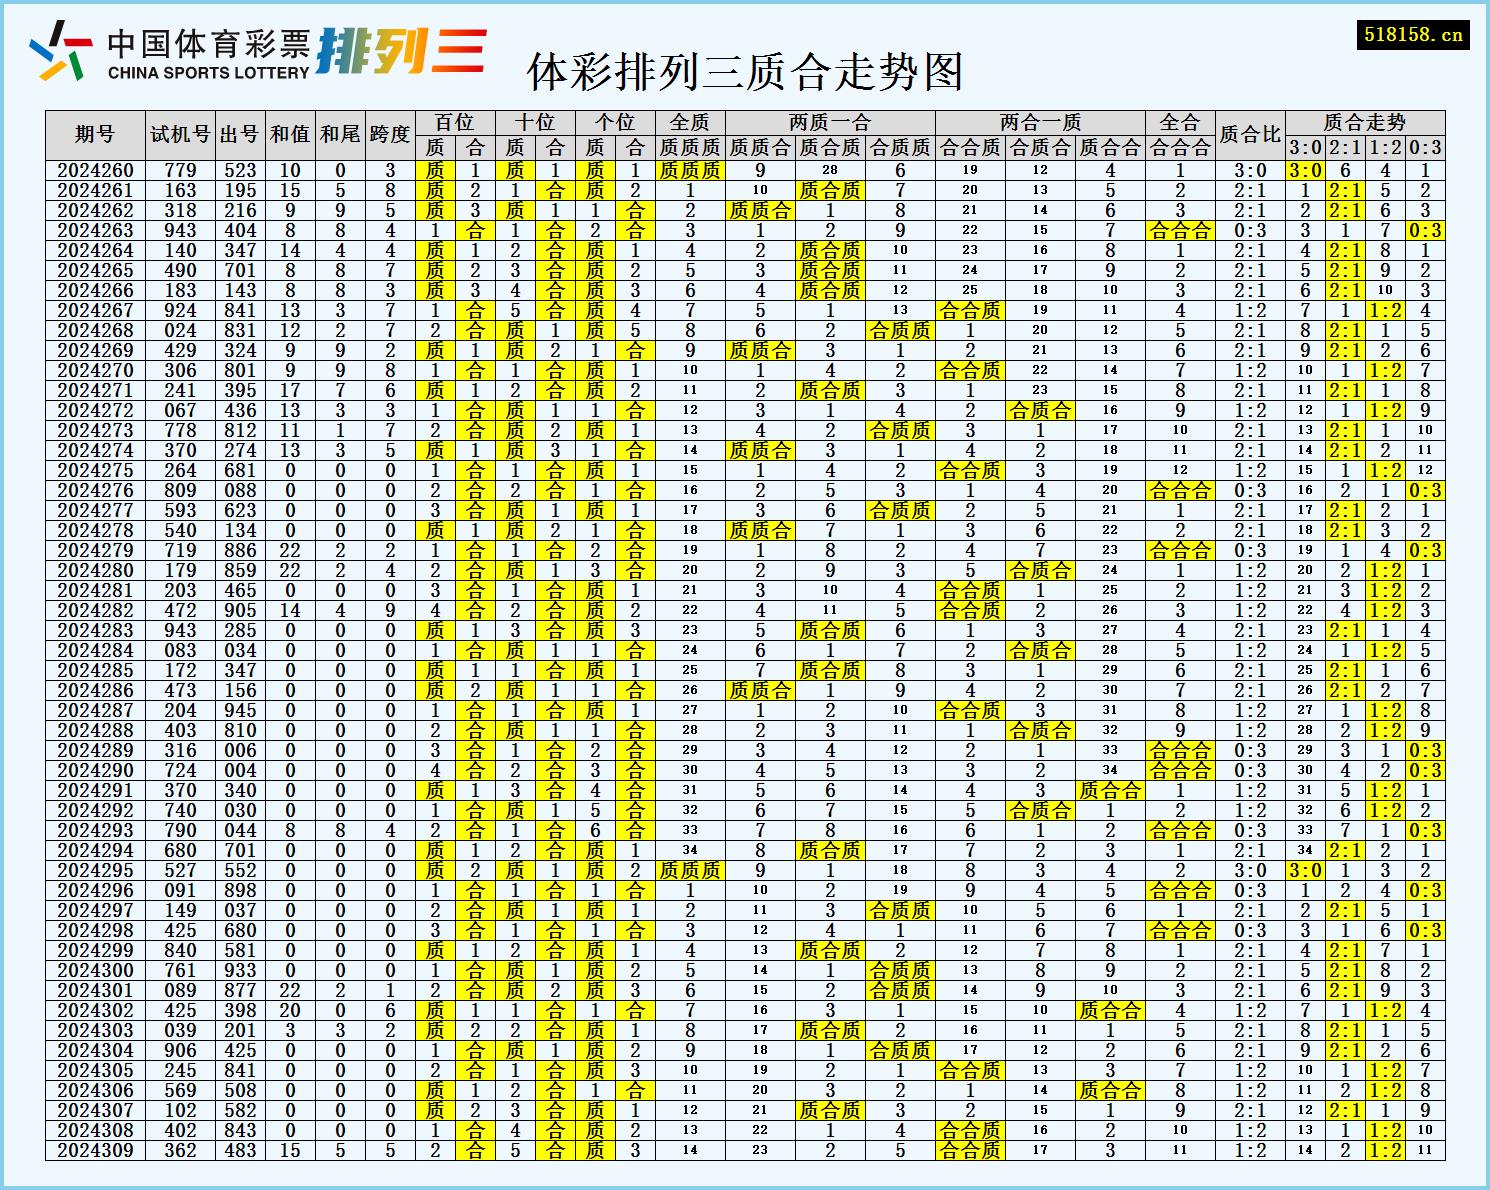1490x1190 pixels.
Task: Click the 518158.cn site badge
Action: click(1413, 35)
